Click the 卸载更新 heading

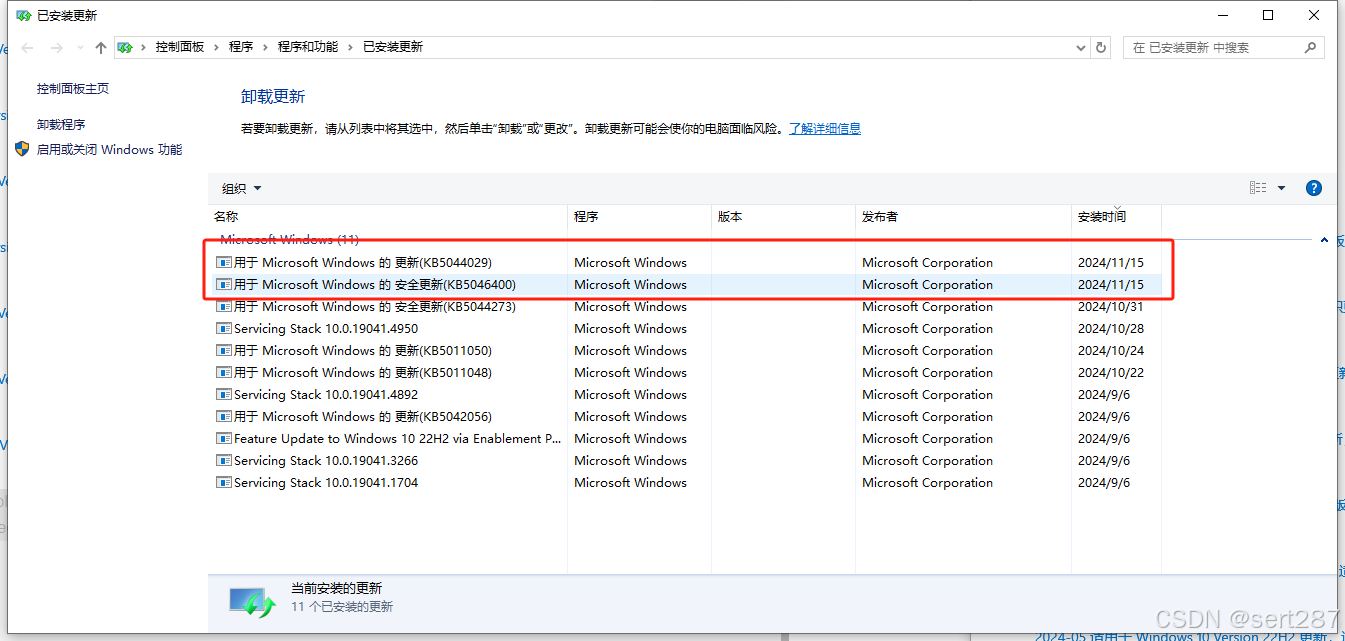click(x=273, y=97)
